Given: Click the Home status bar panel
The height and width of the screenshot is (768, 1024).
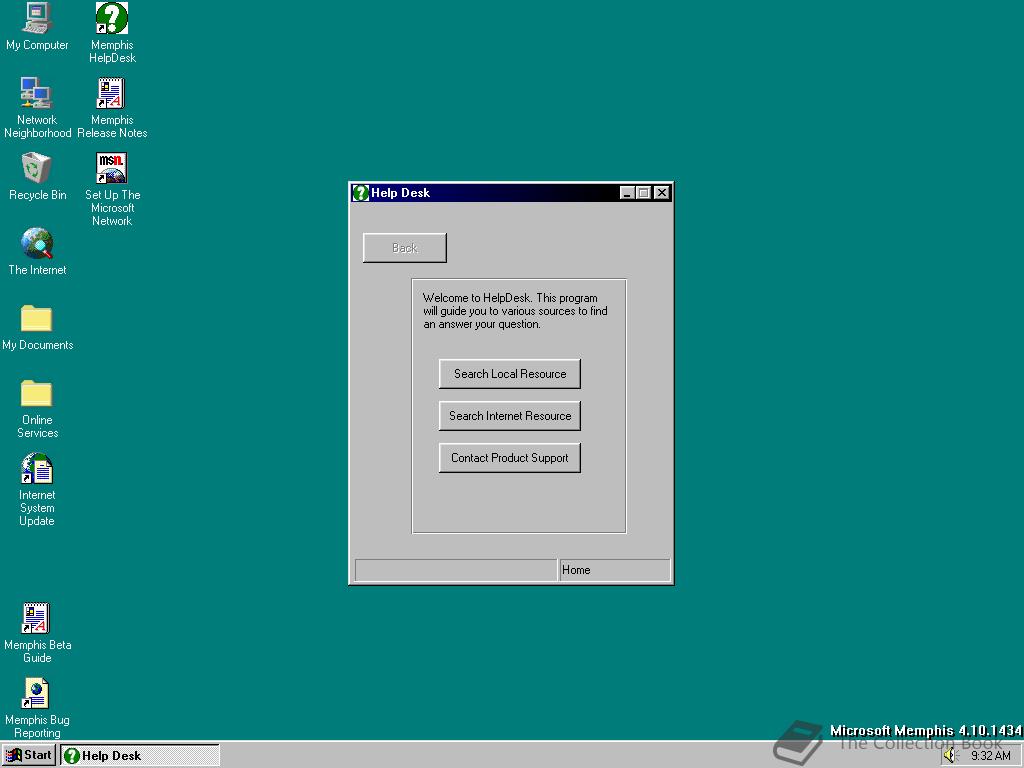Looking at the screenshot, I should pyautogui.click(x=615, y=570).
